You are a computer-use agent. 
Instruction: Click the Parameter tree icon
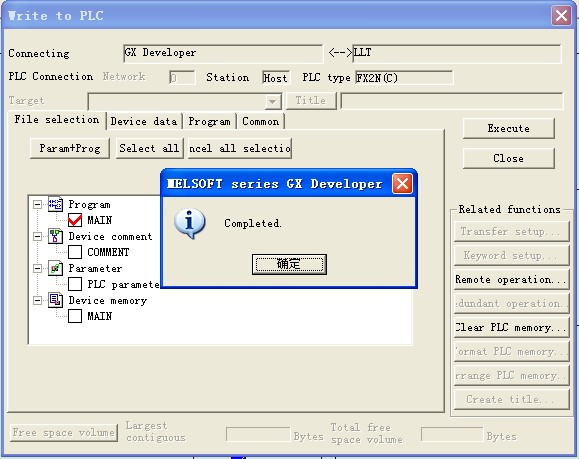55,268
